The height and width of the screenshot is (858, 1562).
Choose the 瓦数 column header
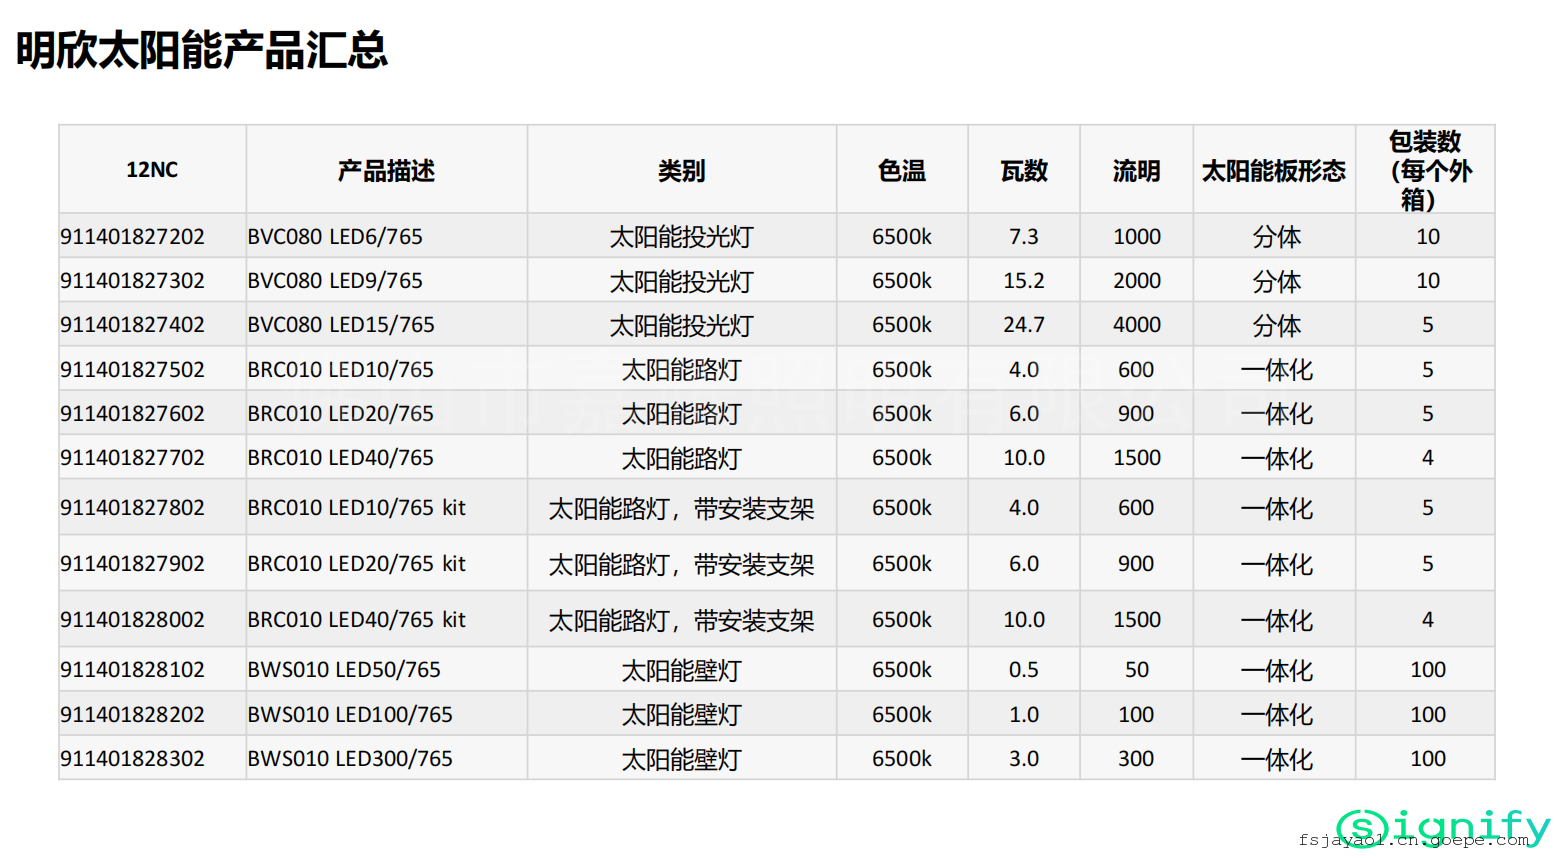[x=1024, y=170]
